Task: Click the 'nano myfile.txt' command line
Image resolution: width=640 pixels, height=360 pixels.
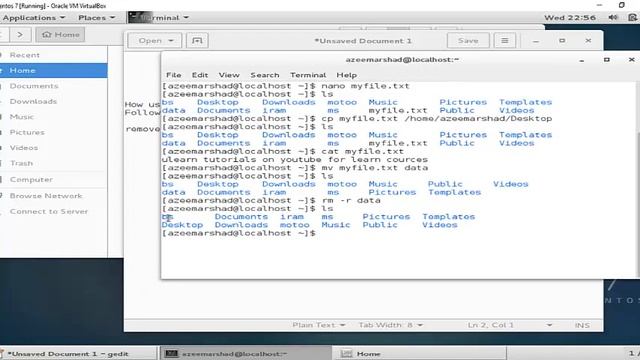Action: [286, 86]
